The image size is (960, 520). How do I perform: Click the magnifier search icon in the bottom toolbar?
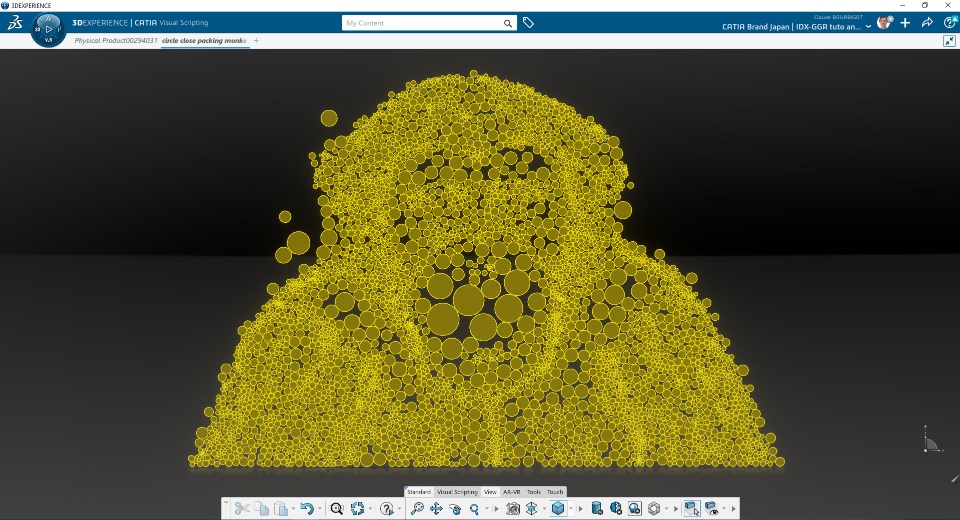point(337,508)
